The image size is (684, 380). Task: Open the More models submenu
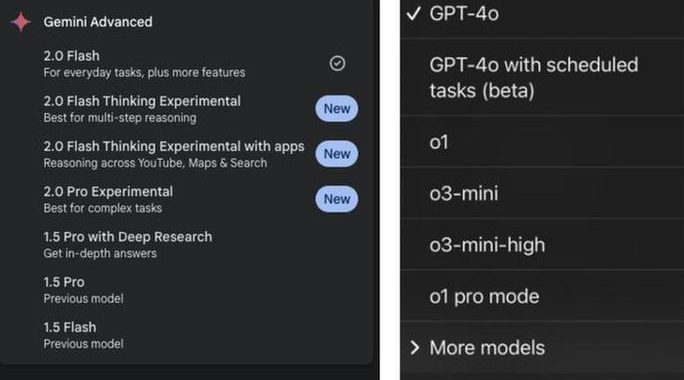click(542, 348)
